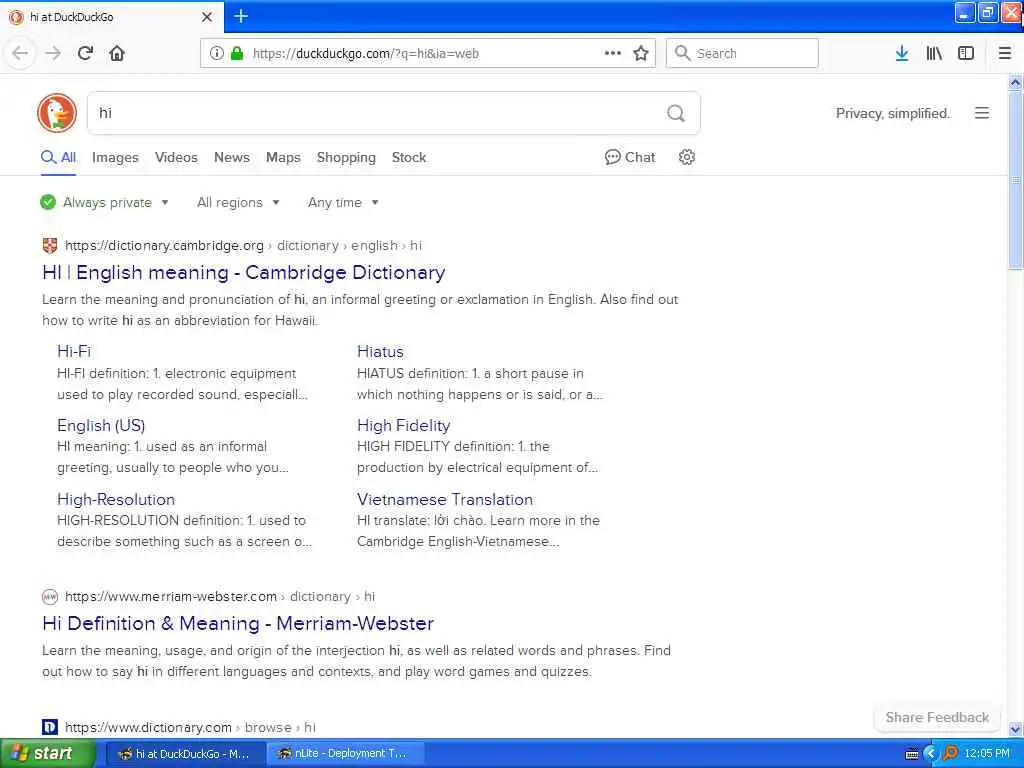Select hi at DuckDuckGo taskbar button

coord(185,754)
